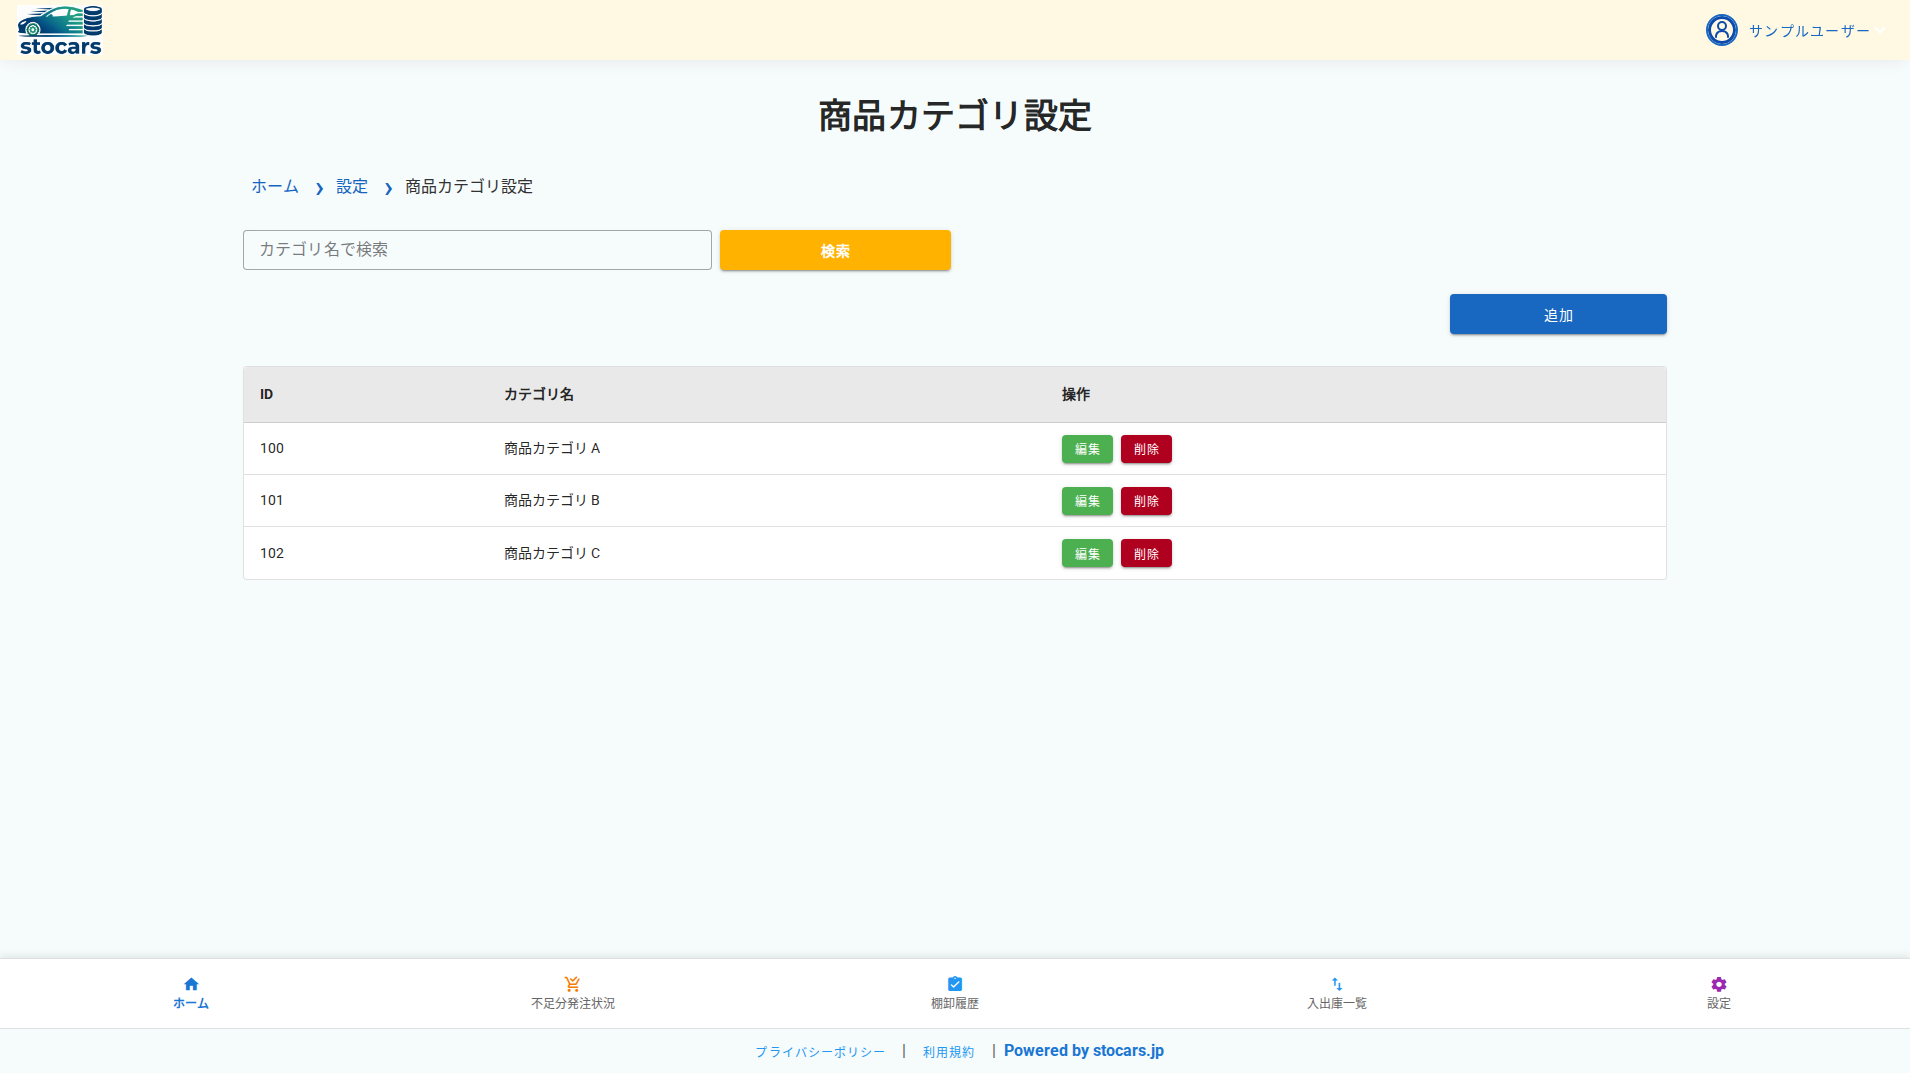Screen dimensions: 1910x1073
Task: Edit 商品カテゴリ A with 編集 button
Action: click(x=1087, y=449)
